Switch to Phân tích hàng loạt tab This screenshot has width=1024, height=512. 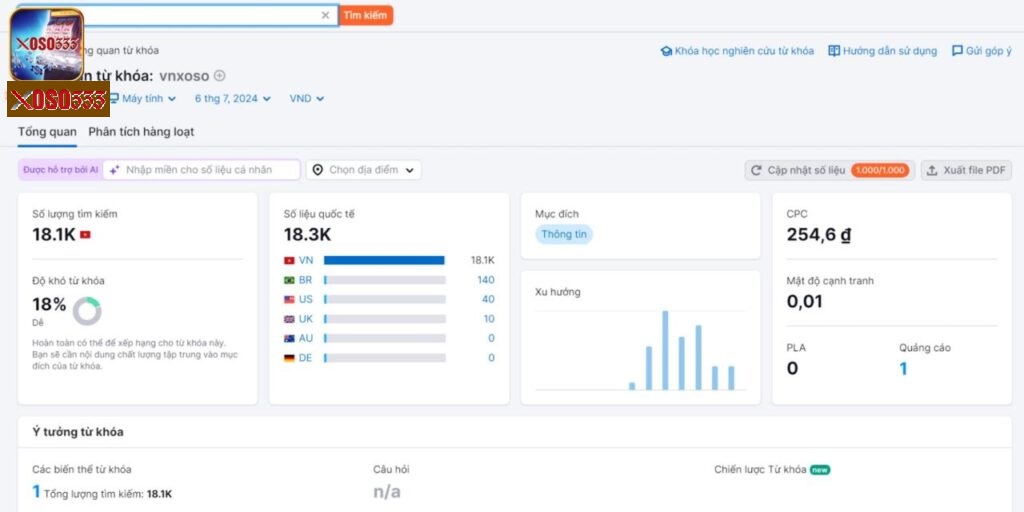[x=141, y=132]
